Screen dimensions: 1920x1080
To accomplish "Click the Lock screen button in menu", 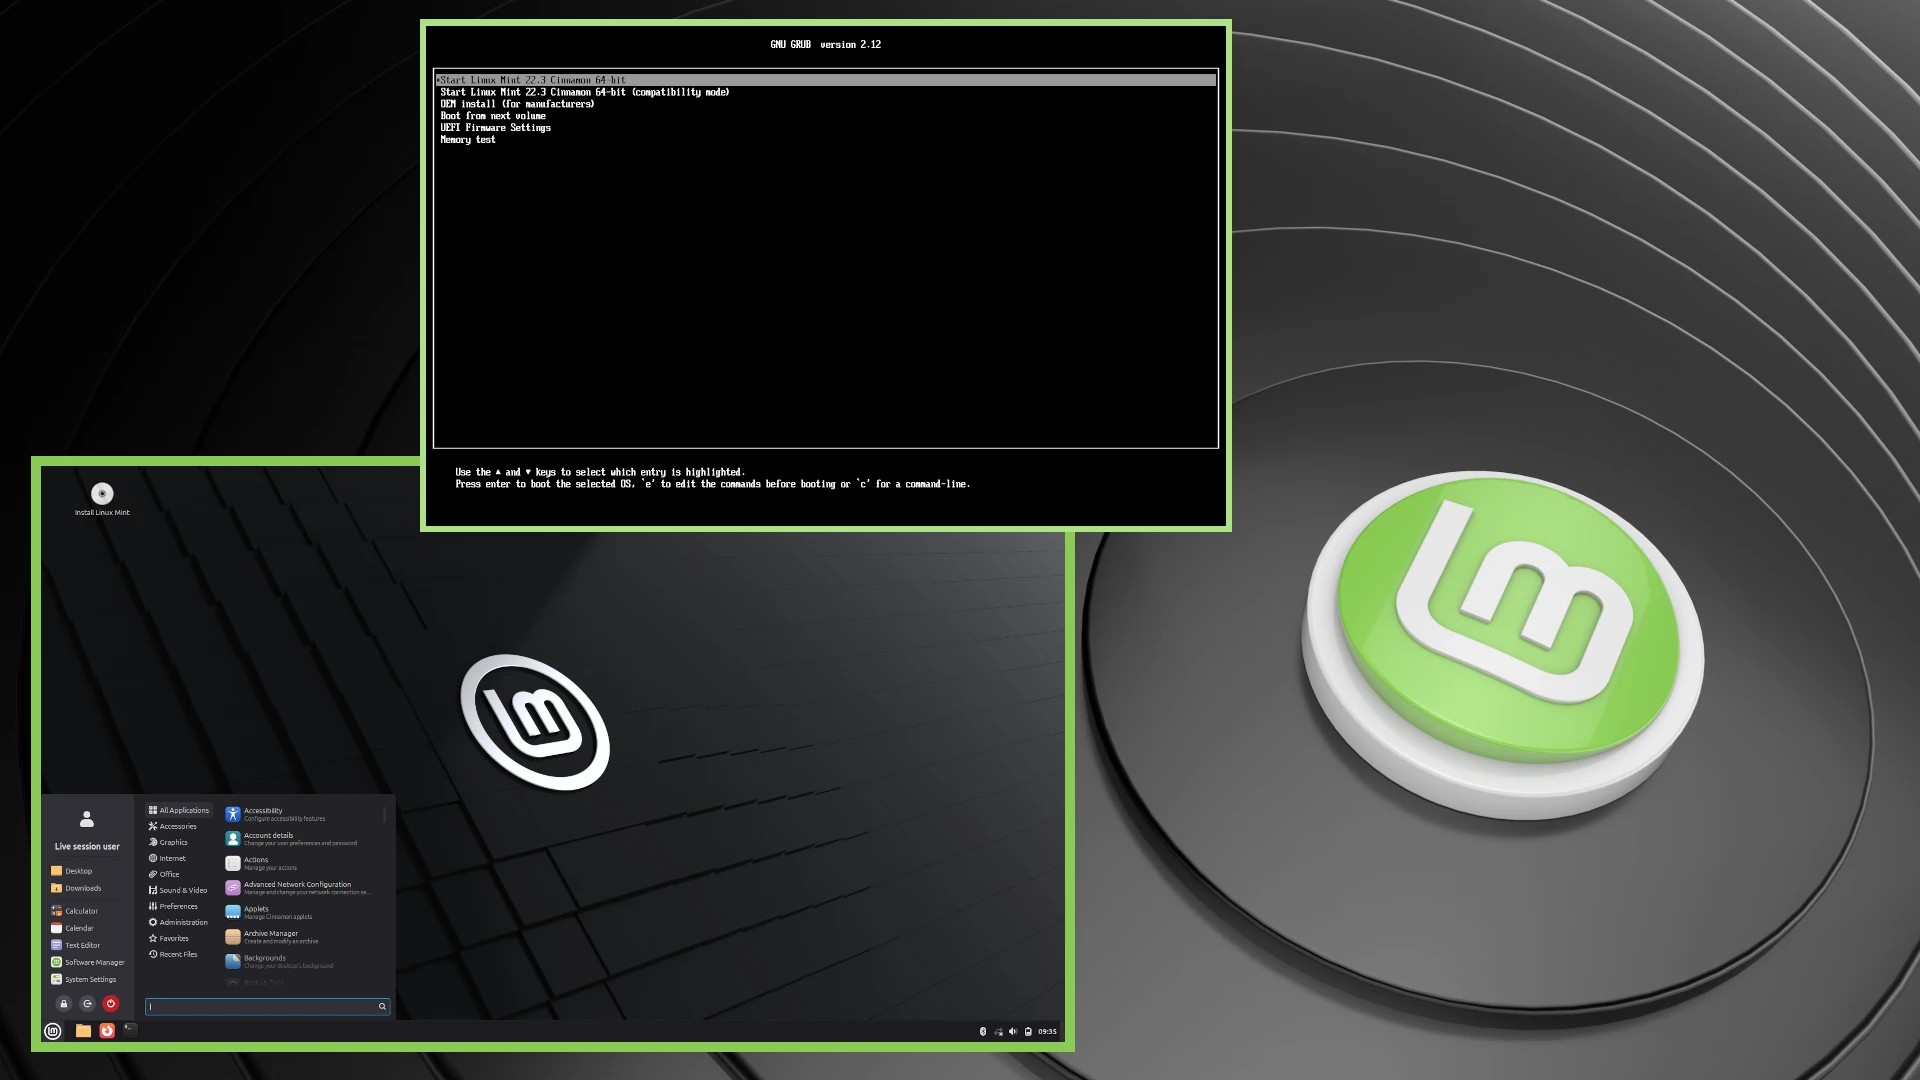I will (64, 1004).
